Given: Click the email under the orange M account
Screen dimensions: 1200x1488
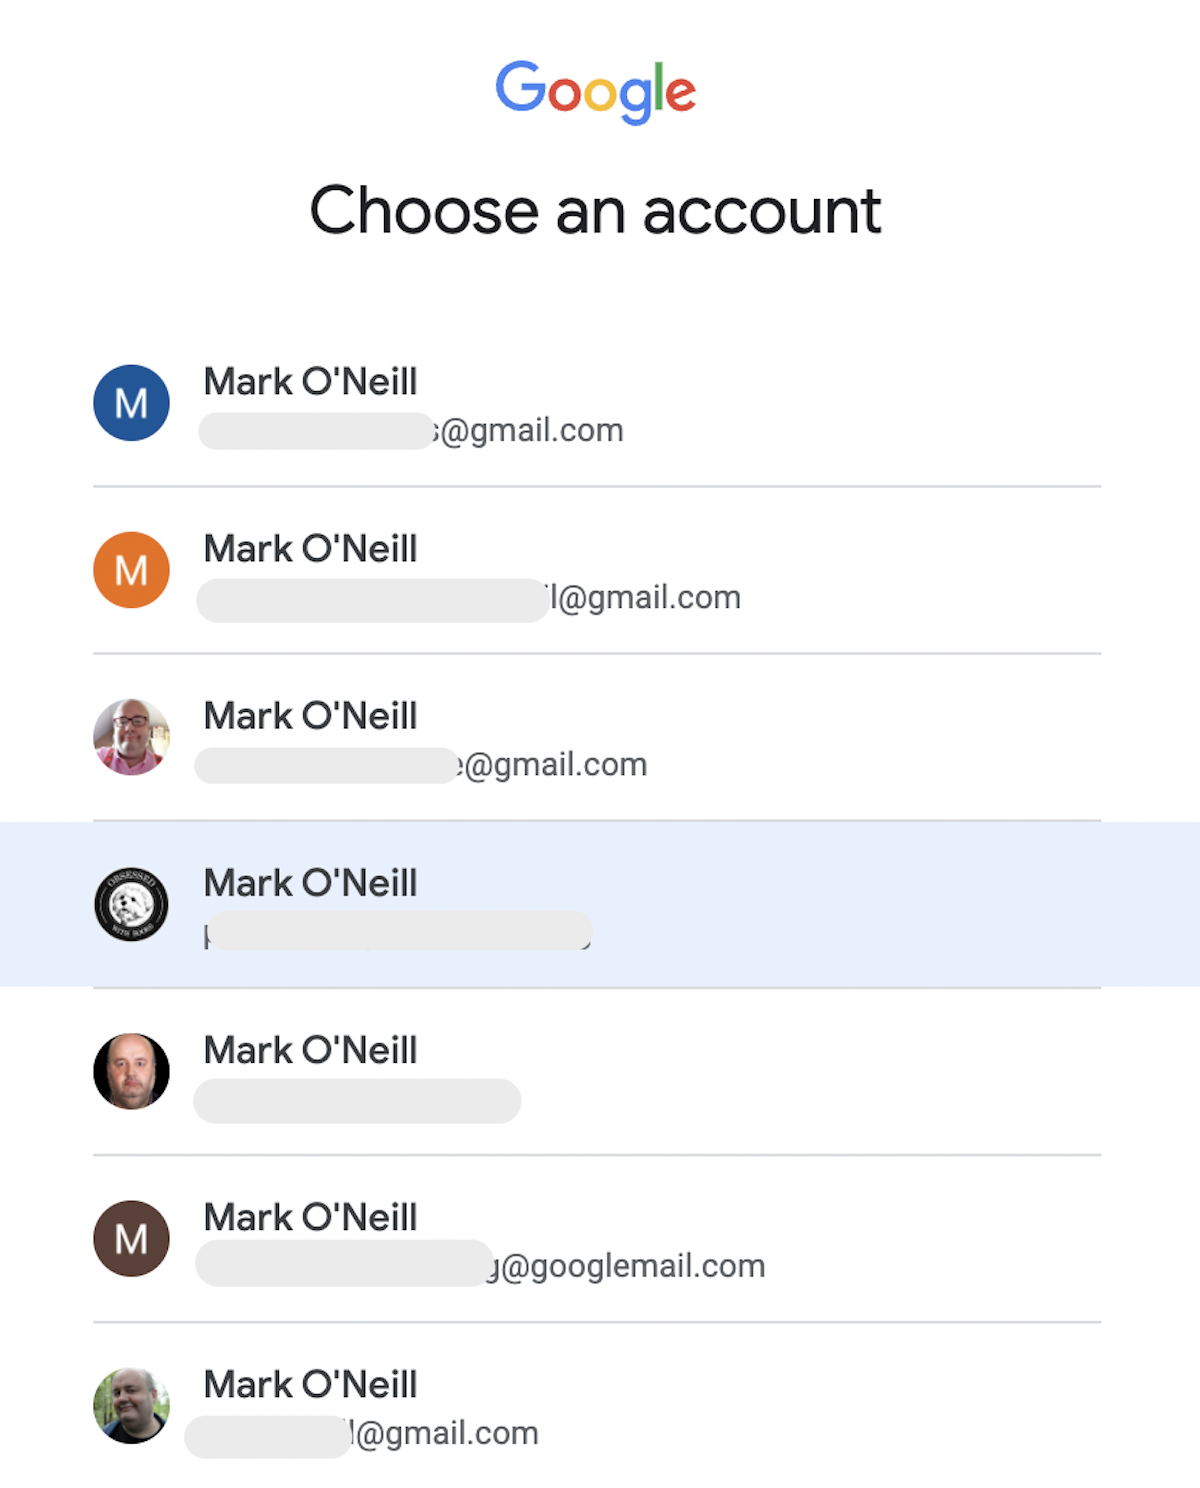Looking at the screenshot, I should (x=470, y=598).
